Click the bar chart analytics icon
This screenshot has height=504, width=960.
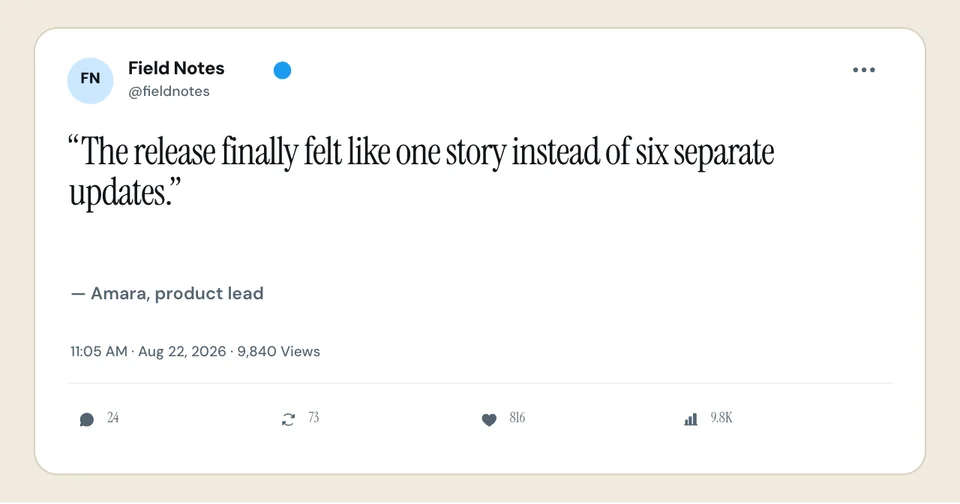(x=691, y=419)
